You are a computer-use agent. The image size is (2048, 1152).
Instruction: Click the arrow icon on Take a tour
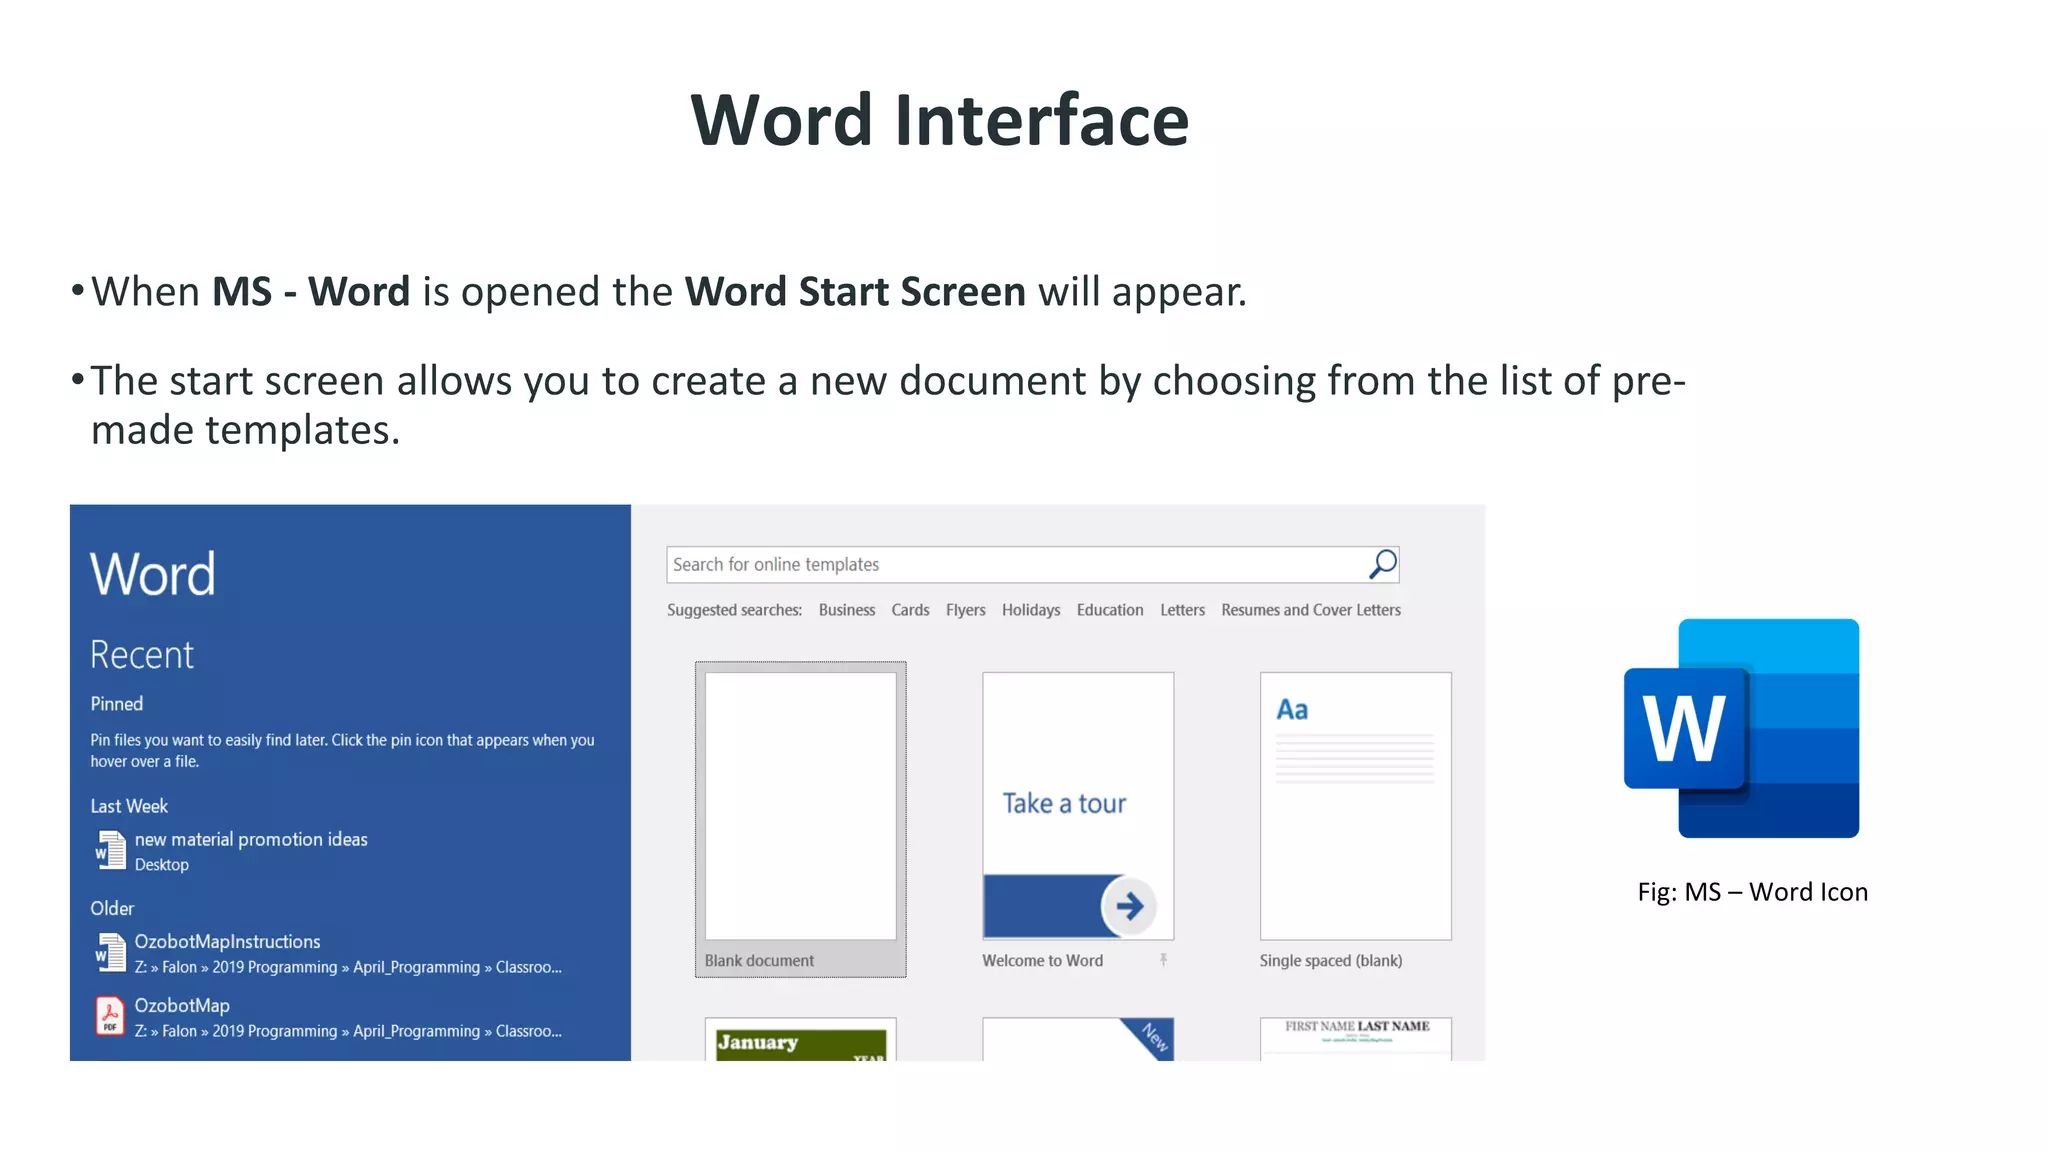1129,906
